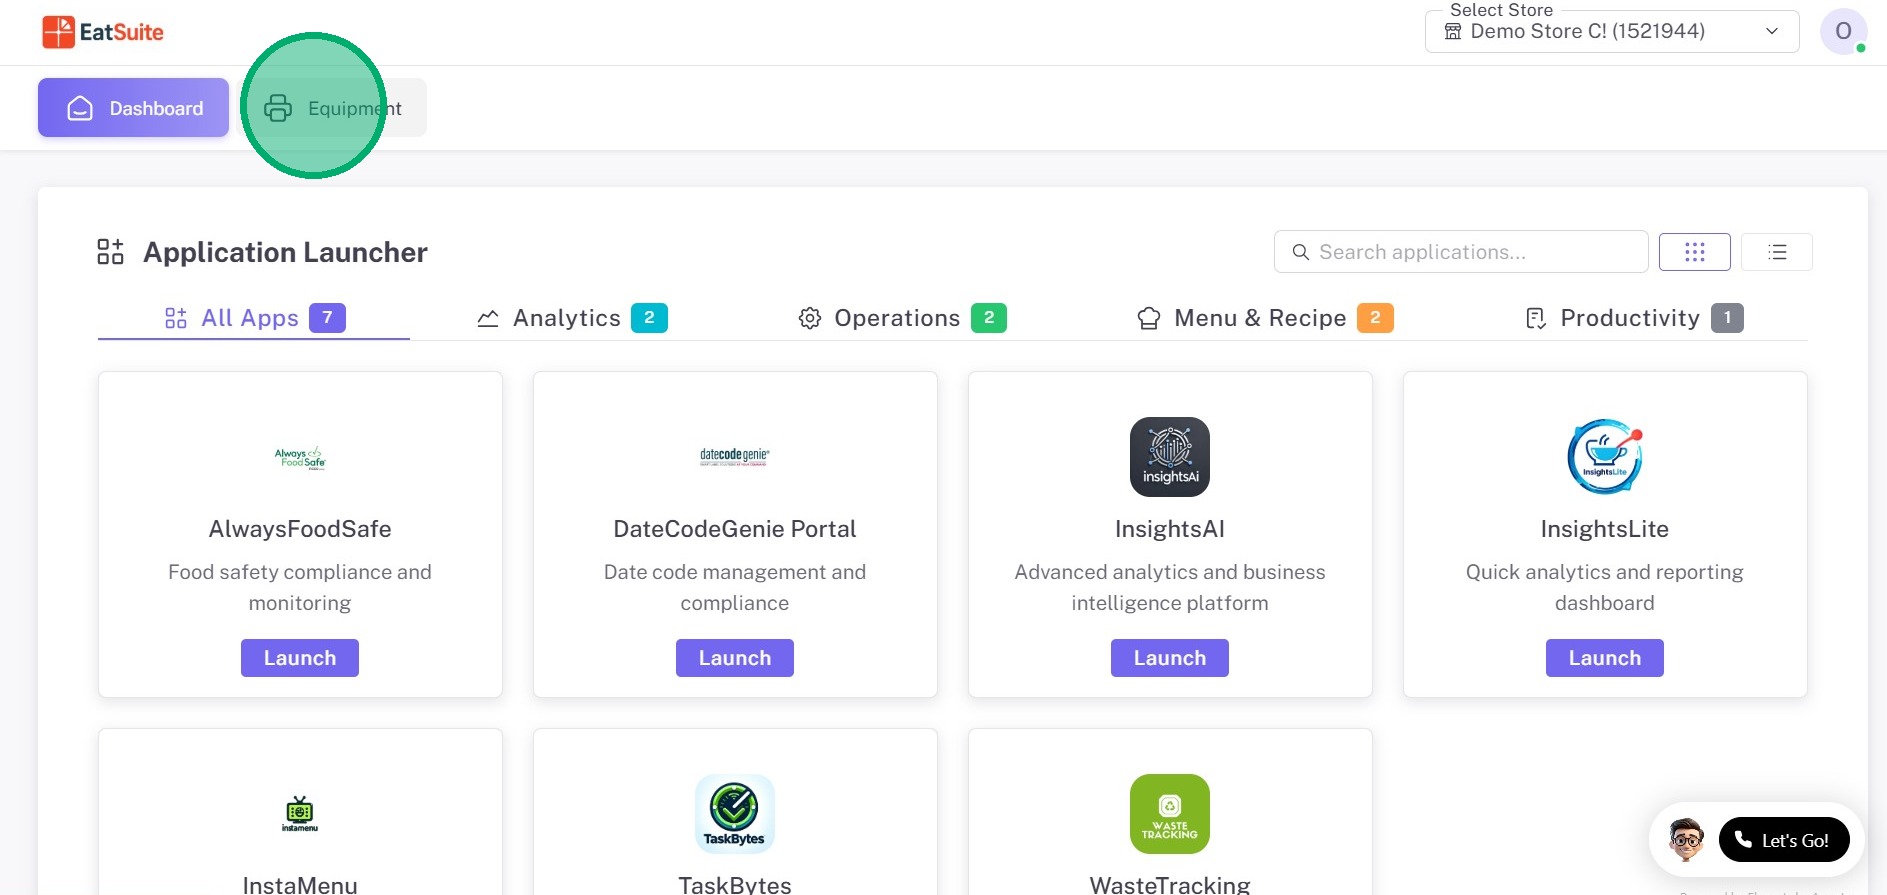Screen dimensions: 1887x895
Task: Launch the DateCodeGenie Portal app
Action: pos(735,658)
